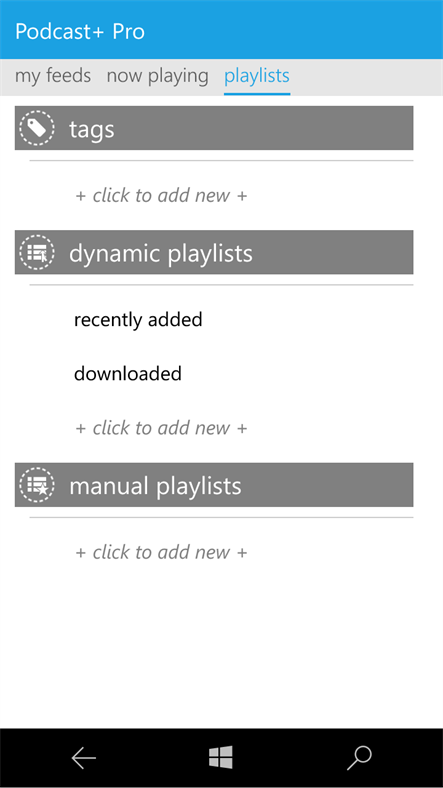Collapse the tags section header
443x788 pixels.
click(x=214, y=128)
